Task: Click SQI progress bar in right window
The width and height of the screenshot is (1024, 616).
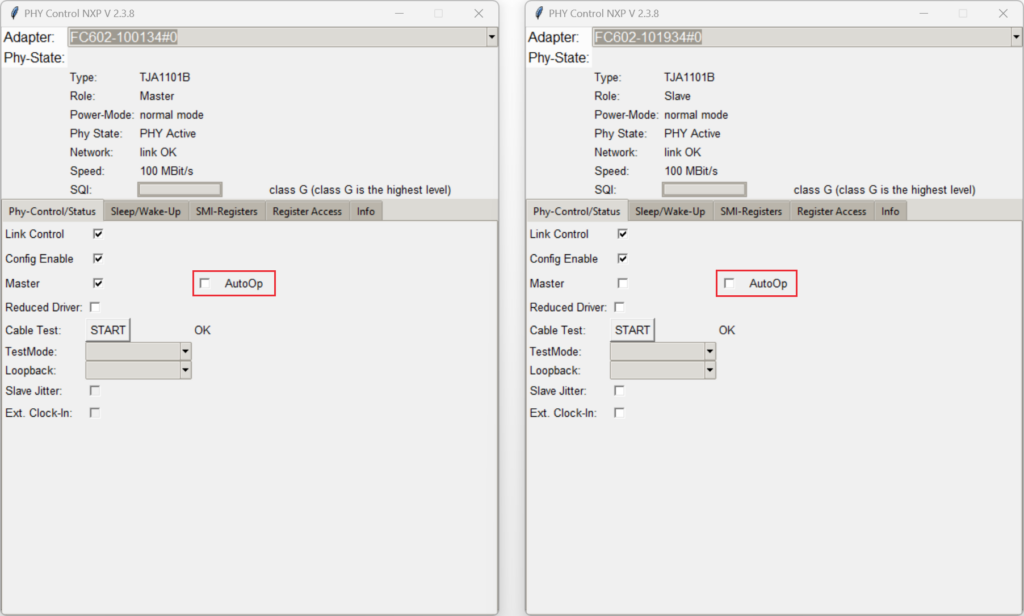Action: (704, 189)
